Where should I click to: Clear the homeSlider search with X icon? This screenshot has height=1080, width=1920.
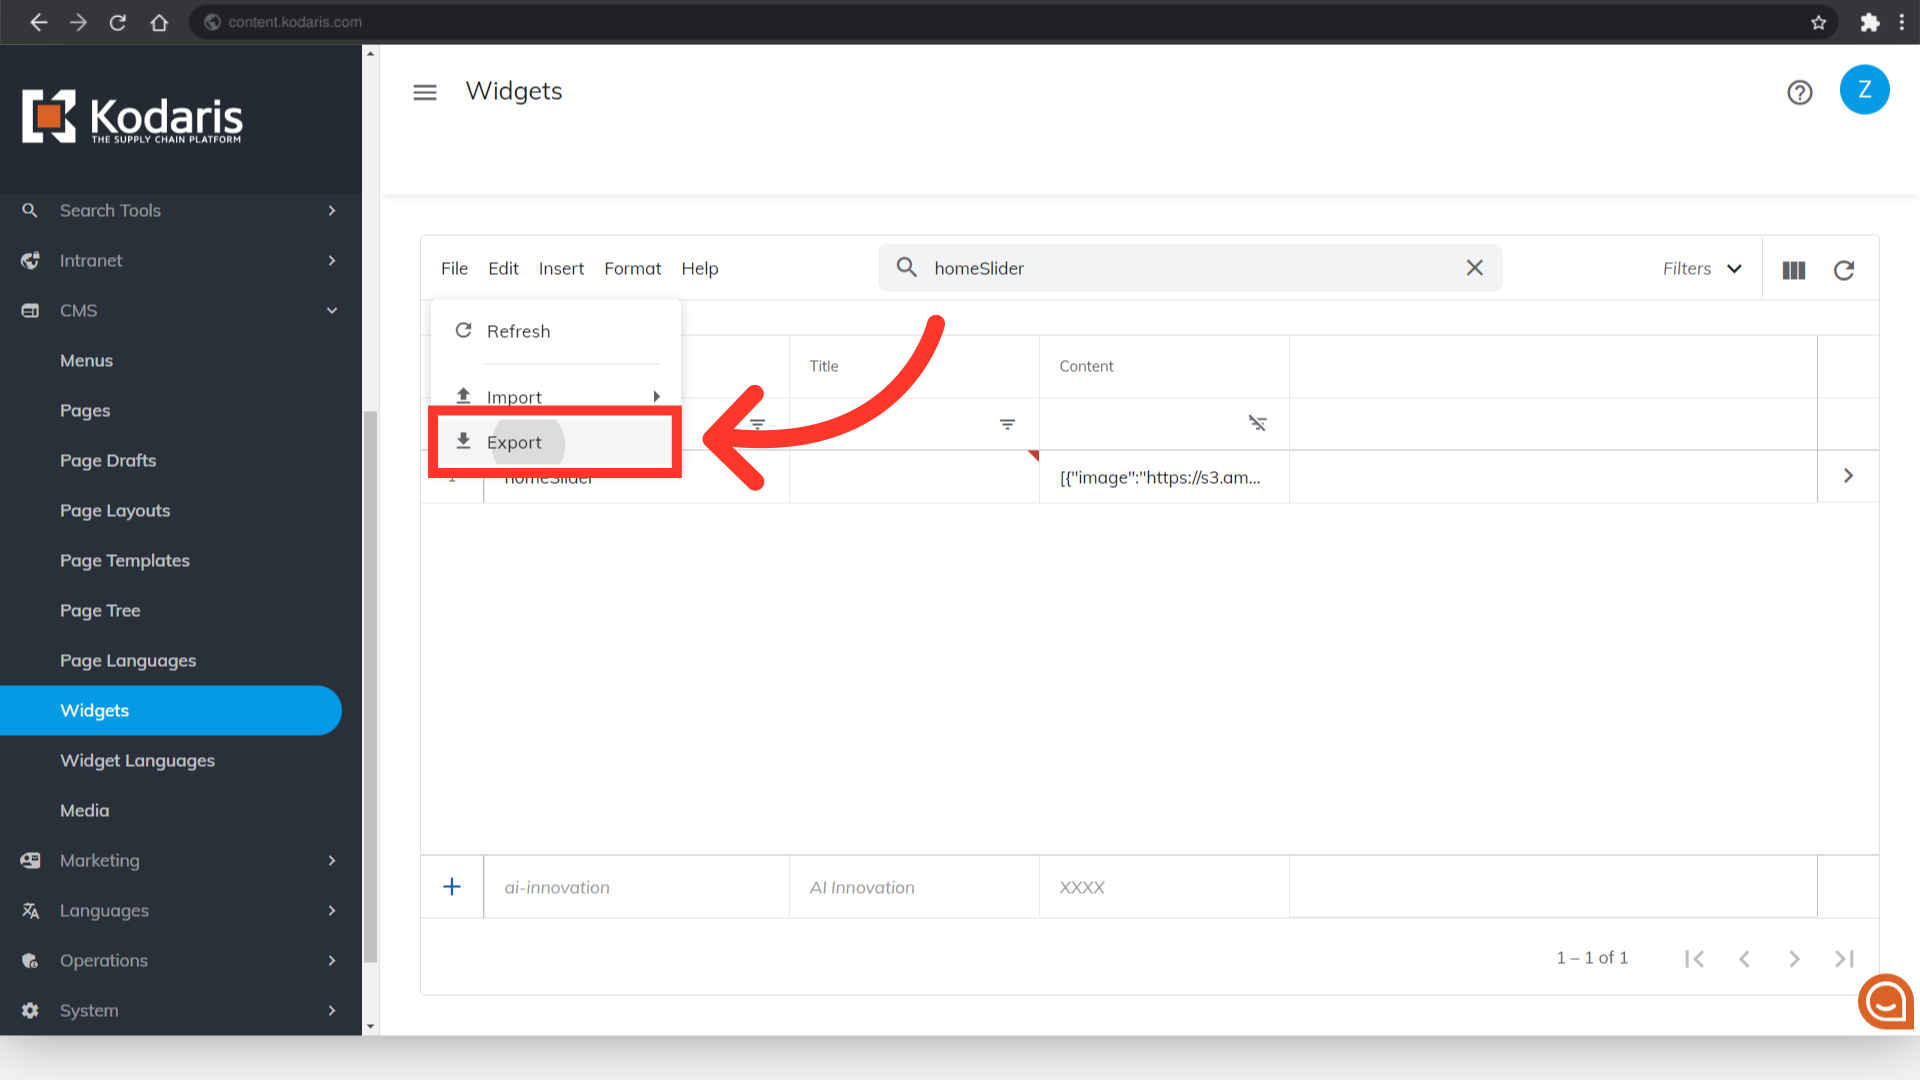tap(1475, 268)
